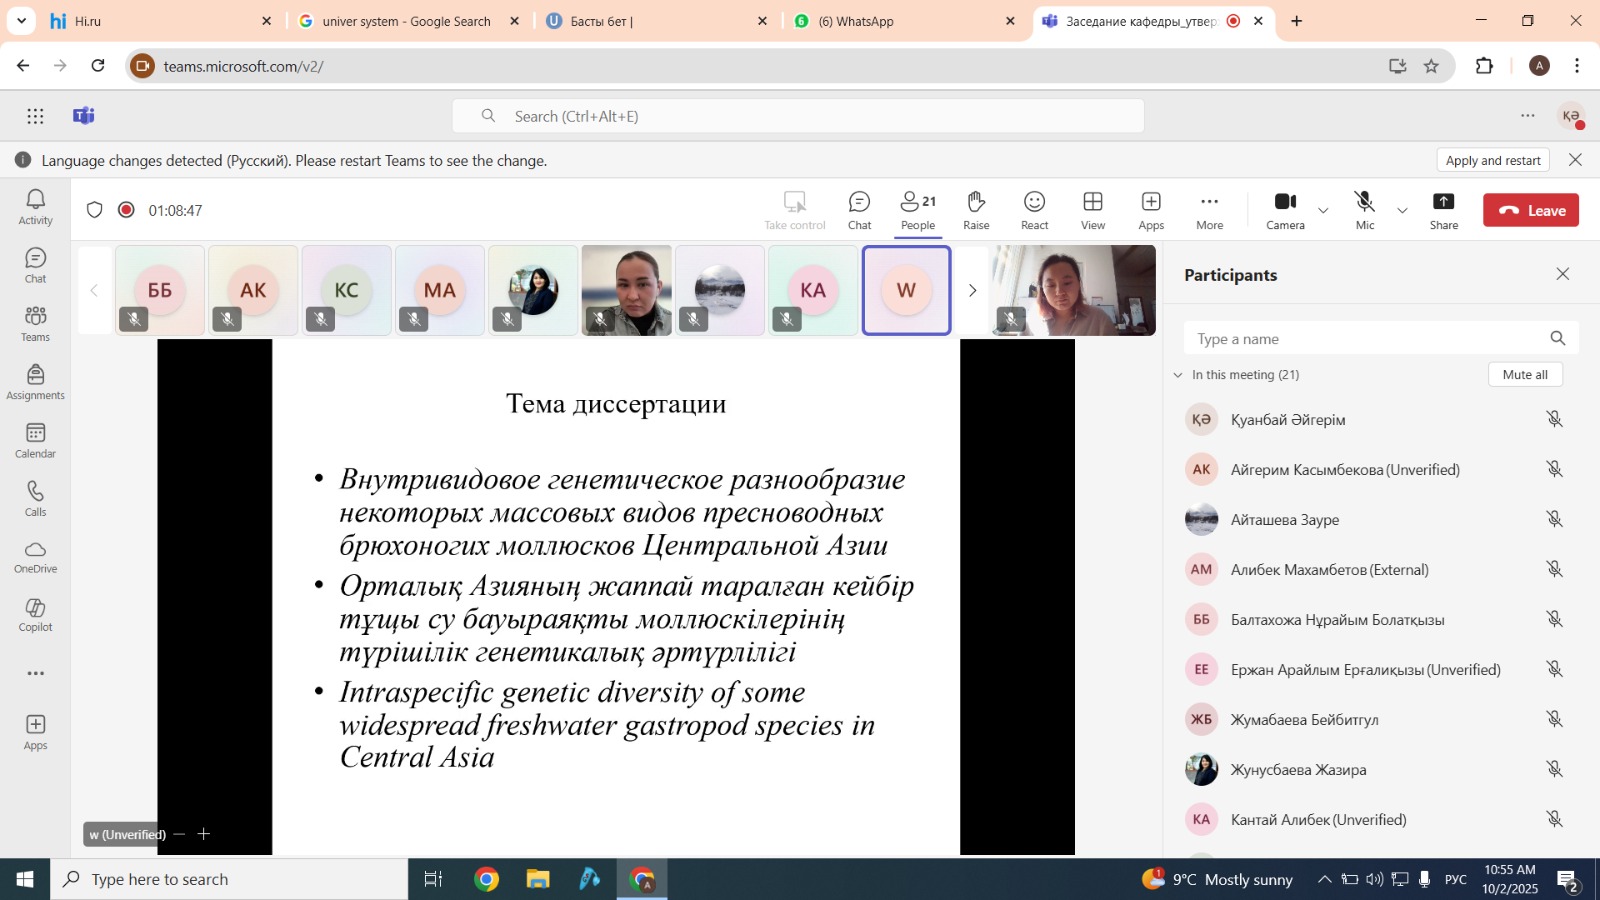
Task: Open the Chat panel in meeting toolbar
Action: tap(859, 210)
